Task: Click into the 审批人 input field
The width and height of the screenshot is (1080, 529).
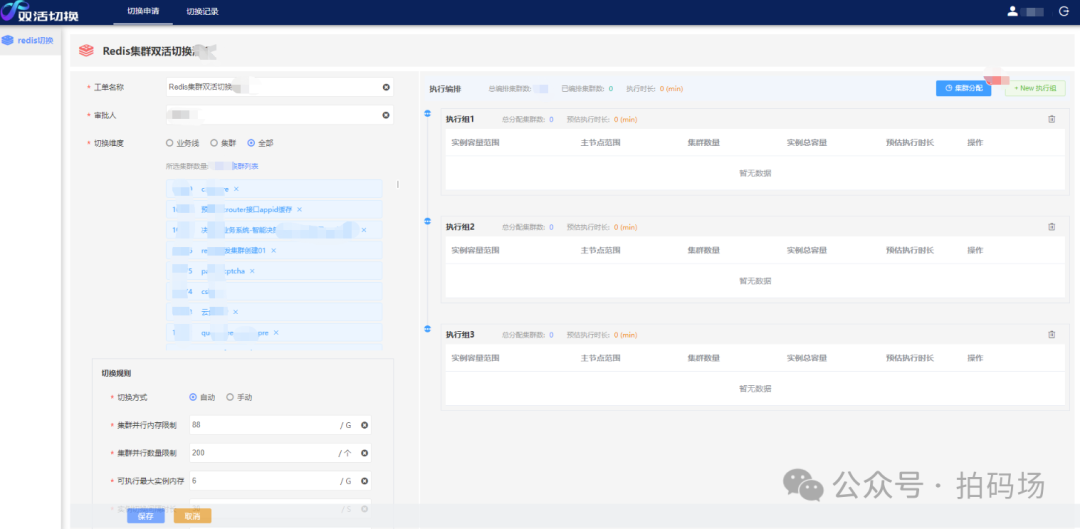Action: click(280, 115)
